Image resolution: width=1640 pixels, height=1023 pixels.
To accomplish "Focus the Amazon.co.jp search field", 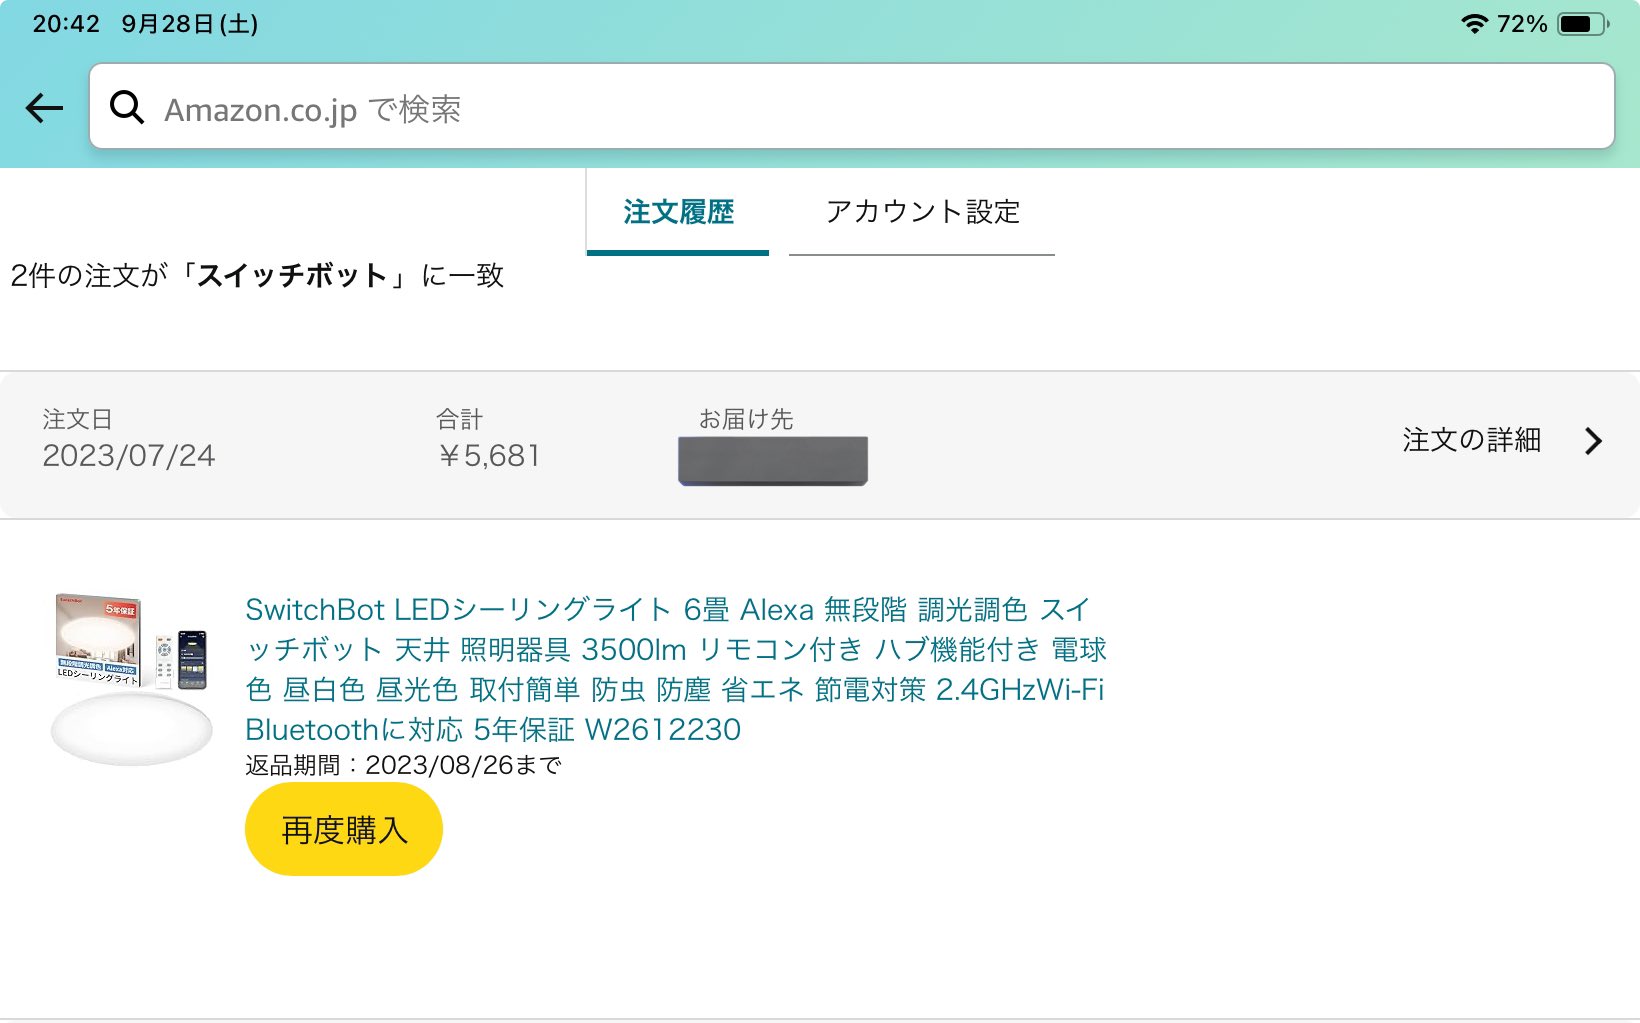I will (x=852, y=107).
